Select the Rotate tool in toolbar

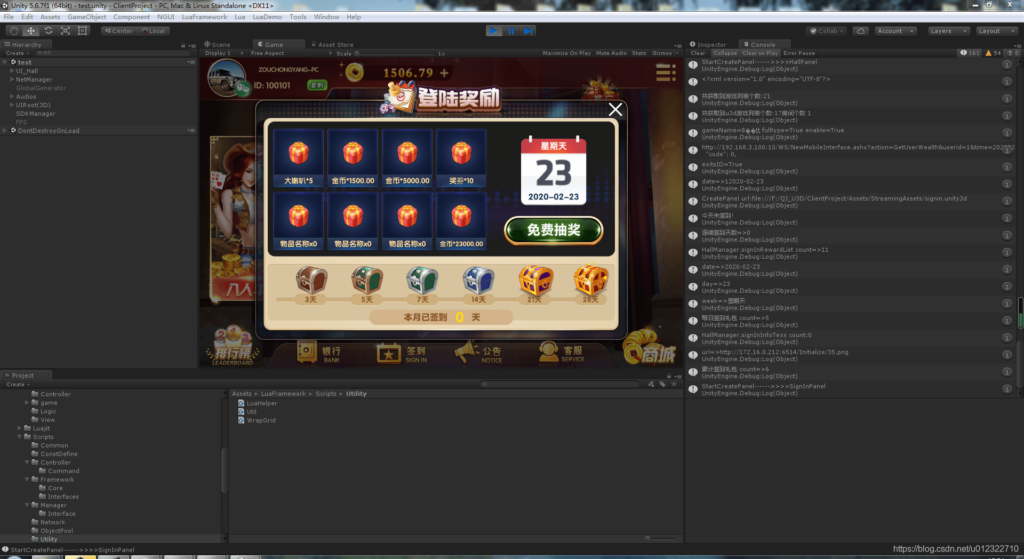click(x=48, y=31)
